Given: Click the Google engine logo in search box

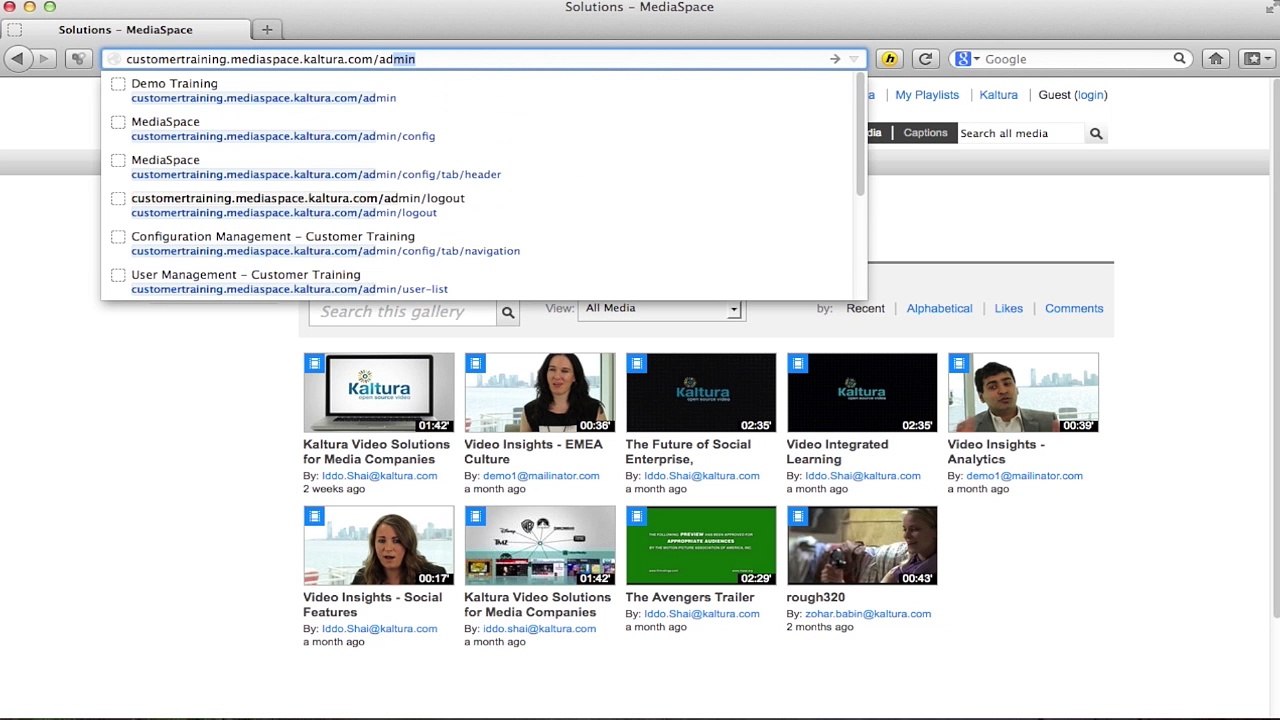Looking at the screenshot, I should 962,59.
